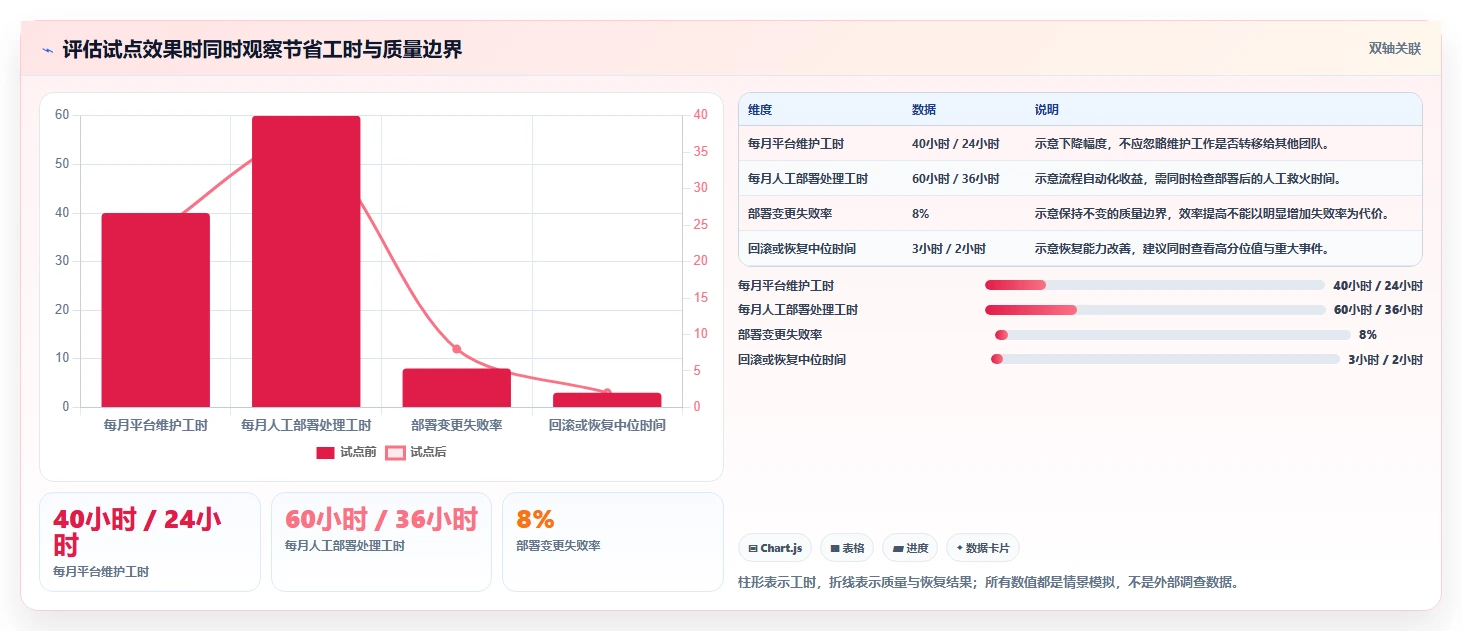Screen dimensions: 1462x631
Task: Toggle the 试点后 legend entry
Action: coord(416,452)
